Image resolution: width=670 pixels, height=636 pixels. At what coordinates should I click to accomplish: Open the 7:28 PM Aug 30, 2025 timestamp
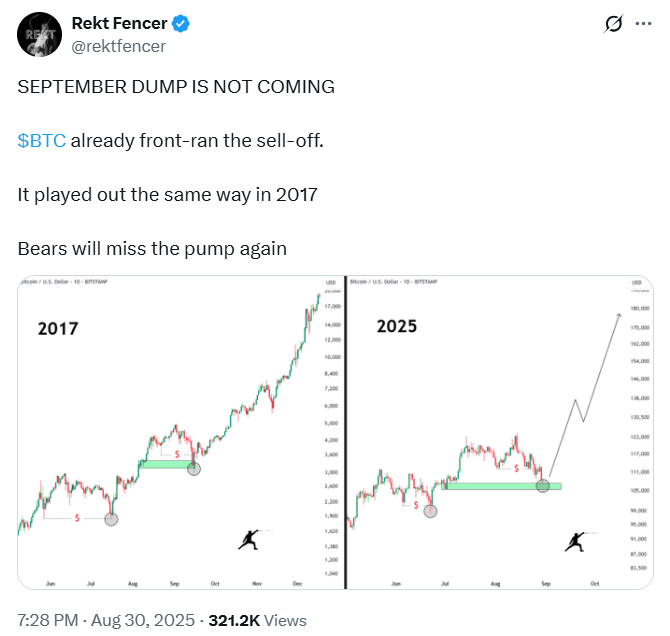coord(106,620)
